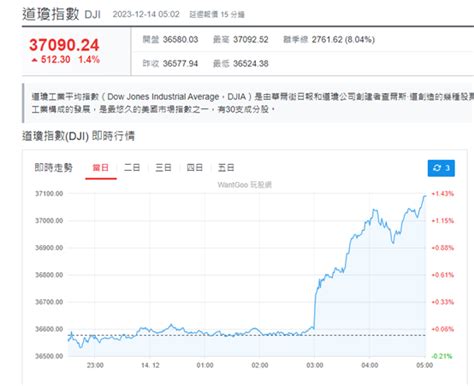Click the high value 37092.52
The height and width of the screenshot is (386, 474).
click(251, 40)
